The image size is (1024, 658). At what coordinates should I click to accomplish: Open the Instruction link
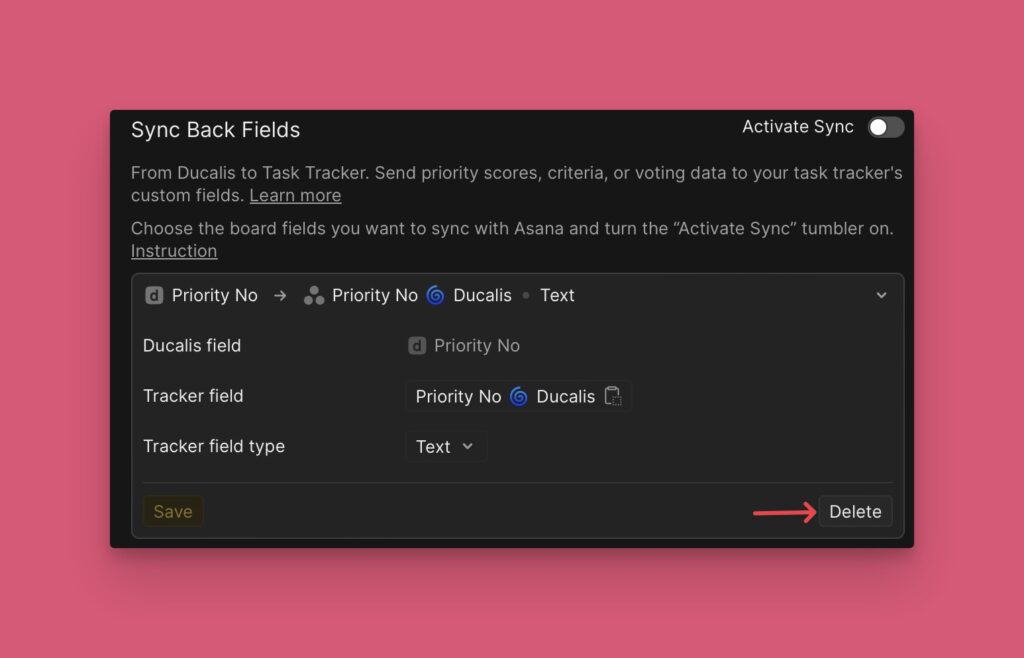point(174,250)
